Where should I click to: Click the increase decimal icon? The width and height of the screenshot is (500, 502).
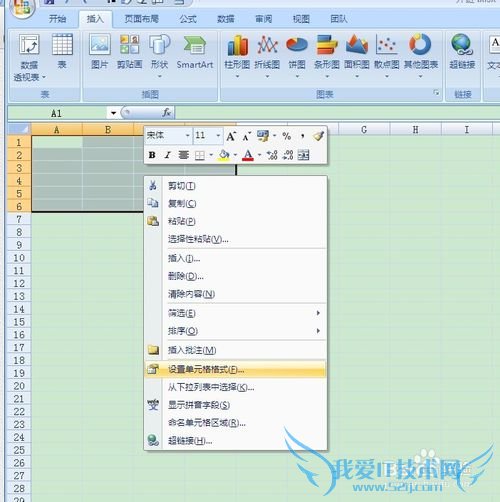[x=272, y=155]
